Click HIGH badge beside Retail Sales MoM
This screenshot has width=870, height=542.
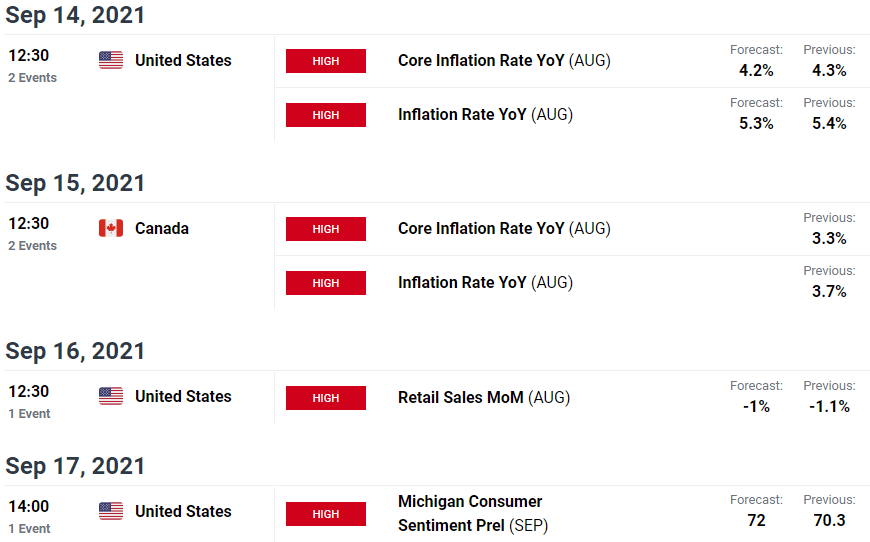[x=326, y=398]
